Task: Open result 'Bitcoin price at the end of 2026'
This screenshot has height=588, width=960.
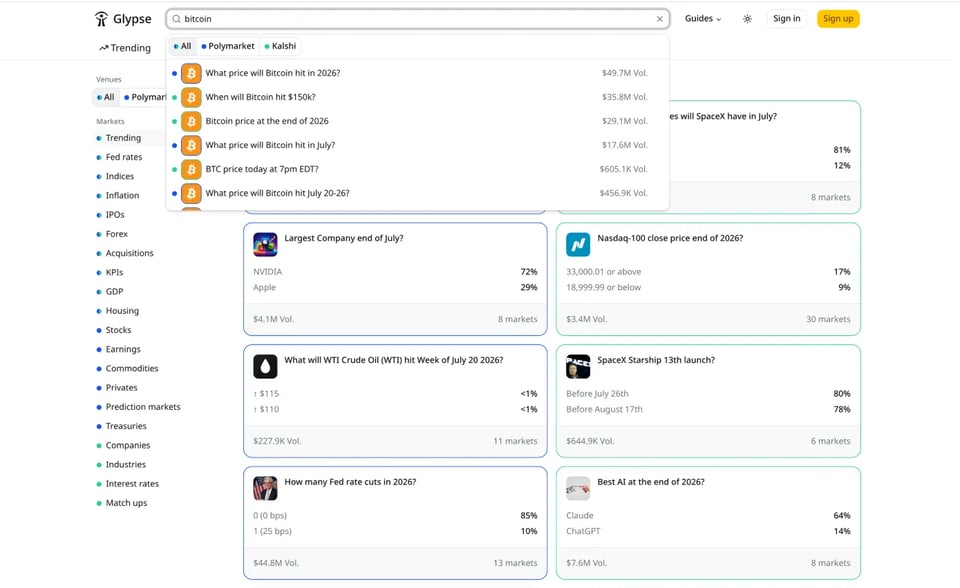Action: [x=418, y=121]
